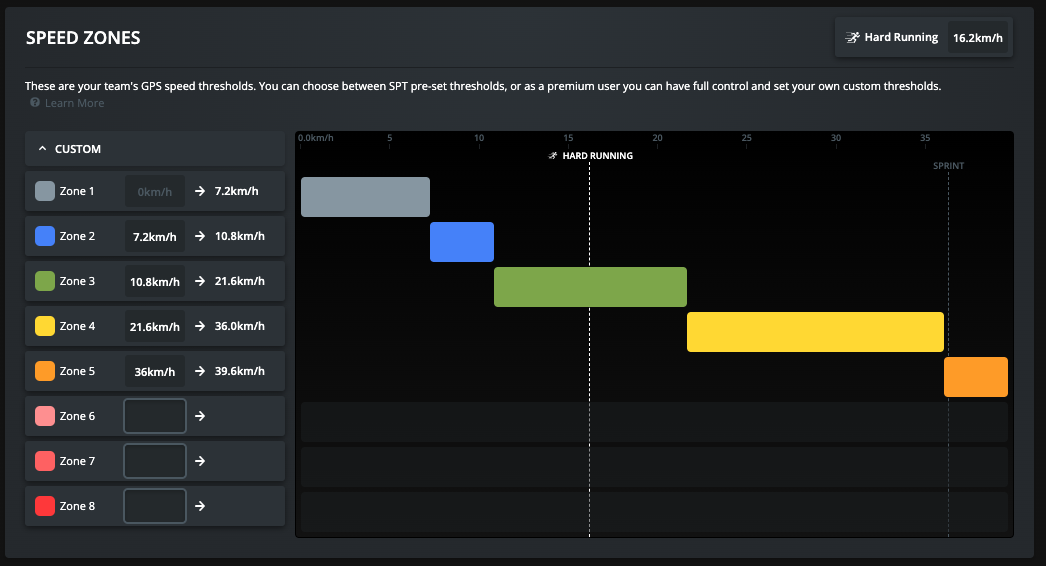Screen dimensions: 1046x566
Task: Click the yellow Zone 4 bar in chart
Action: pyautogui.click(x=815, y=332)
